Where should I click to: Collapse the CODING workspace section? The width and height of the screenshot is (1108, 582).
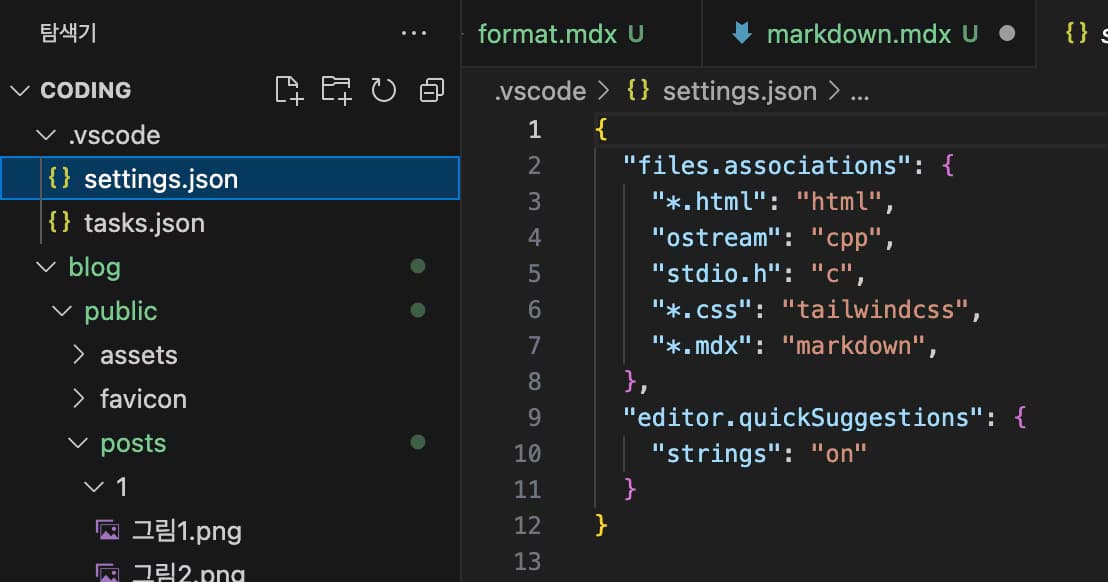tap(20, 90)
